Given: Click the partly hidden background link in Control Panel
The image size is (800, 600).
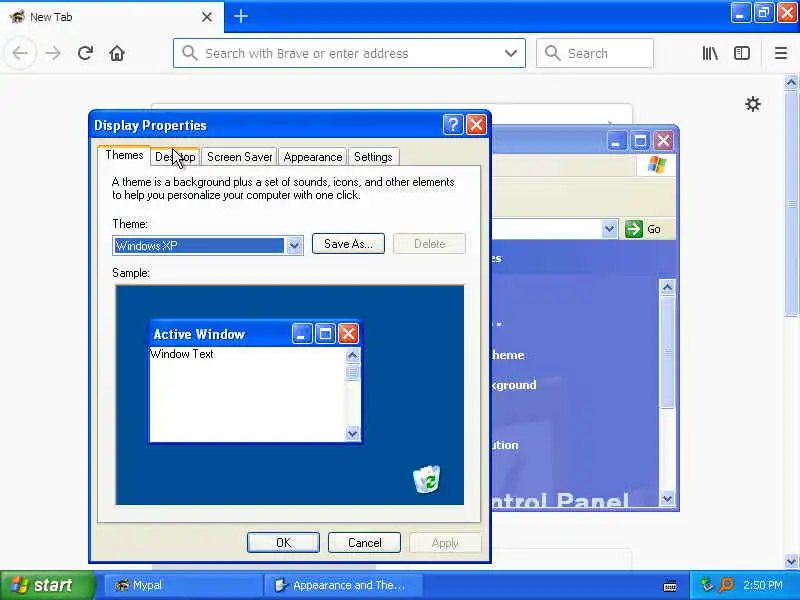Looking at the screenshot, I should pyautogui.click(x=513, y=385).
